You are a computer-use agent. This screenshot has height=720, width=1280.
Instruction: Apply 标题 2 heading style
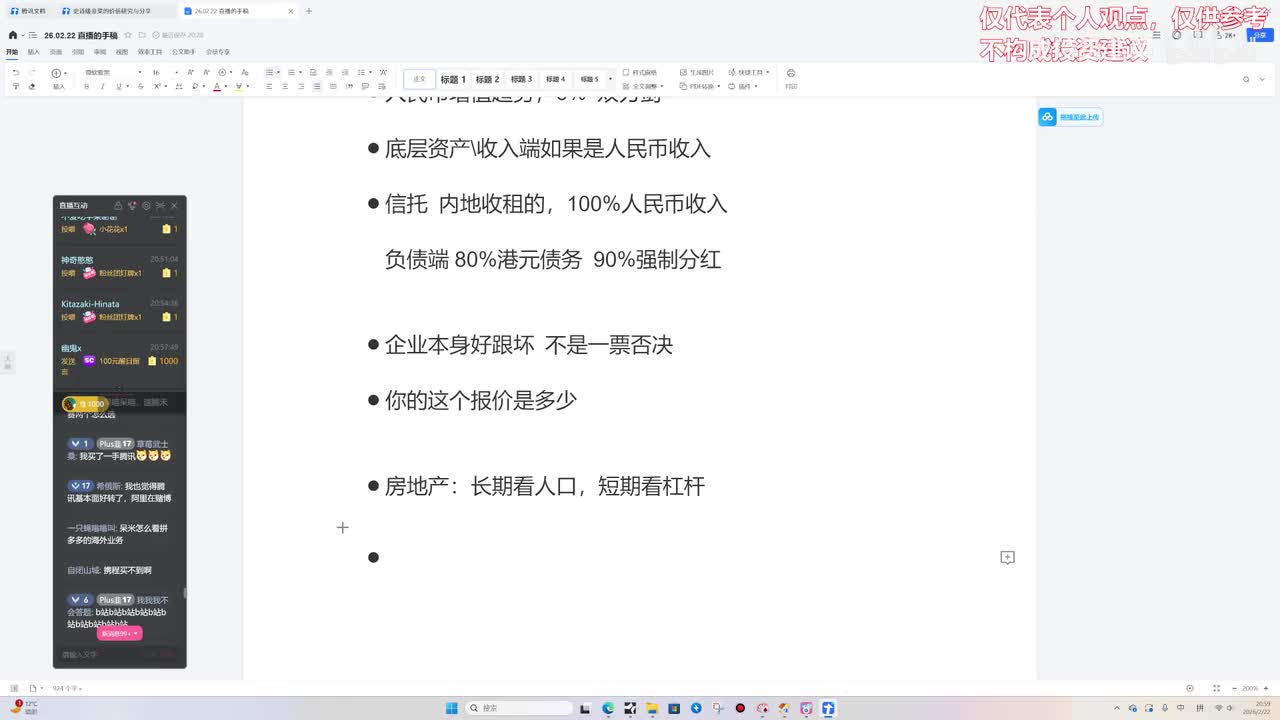pos(487,79)
